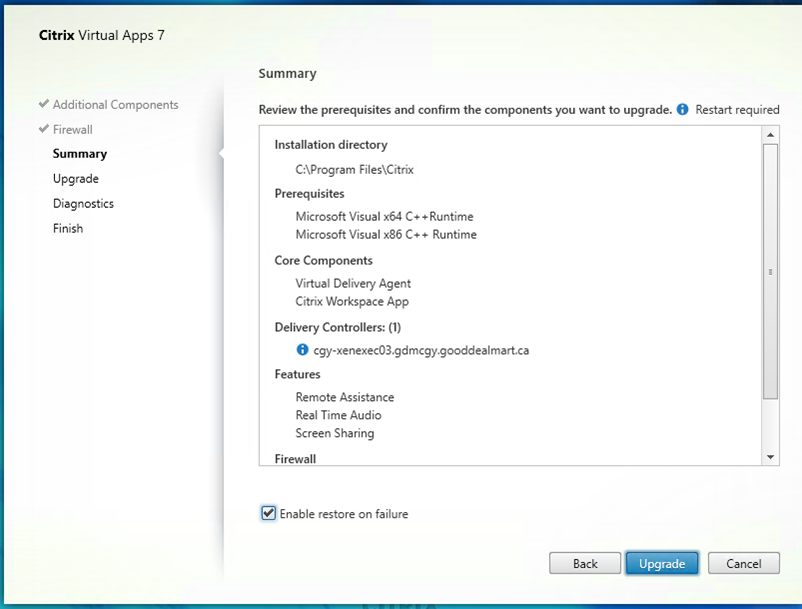
Task: Click the summary list scroll up arrow
Action: pos(770,135)
